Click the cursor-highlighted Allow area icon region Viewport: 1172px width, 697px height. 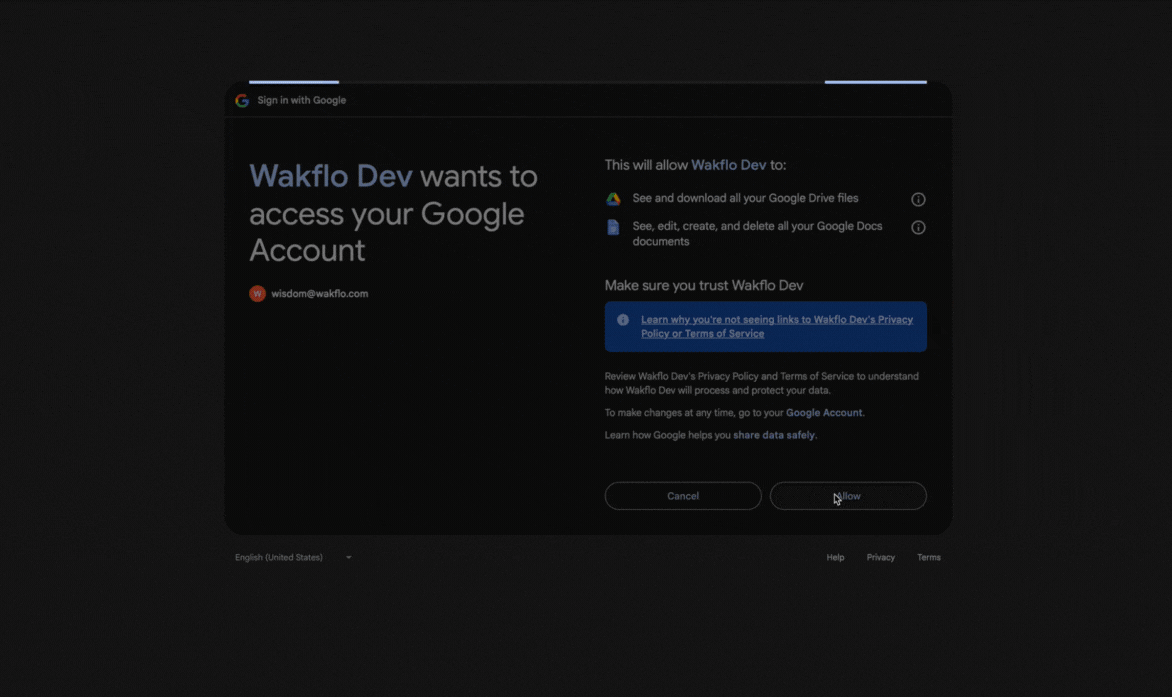tap(837, 499)
